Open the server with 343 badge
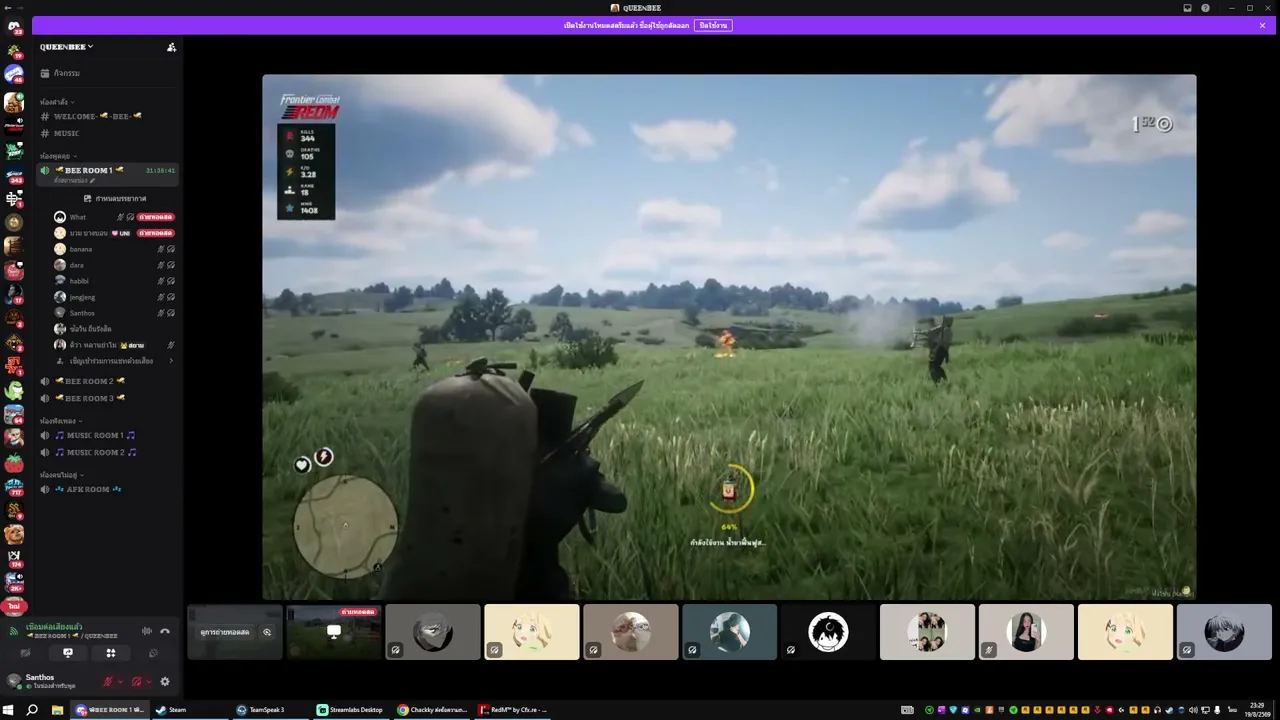The width and height of the screenshot is (1280, 720). tap(14, 175)
